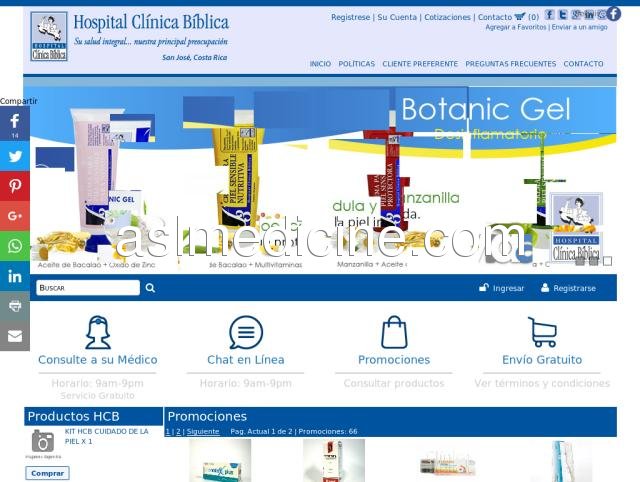Open the CONTACTO menu item
Viewport: 640px width, 482px height.
pyautogui.click(x=583, y=64)
